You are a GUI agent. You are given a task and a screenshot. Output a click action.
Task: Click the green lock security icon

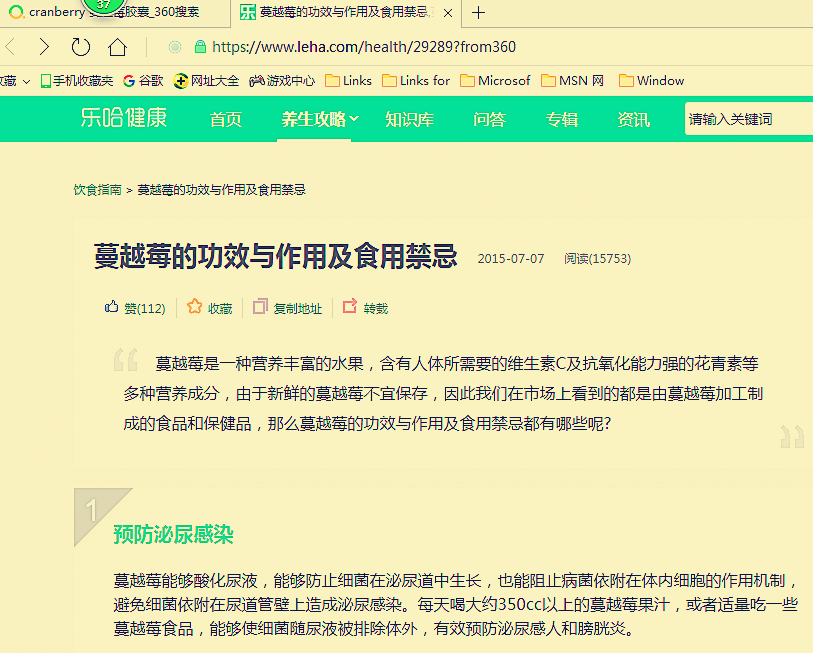click(200, 47)
